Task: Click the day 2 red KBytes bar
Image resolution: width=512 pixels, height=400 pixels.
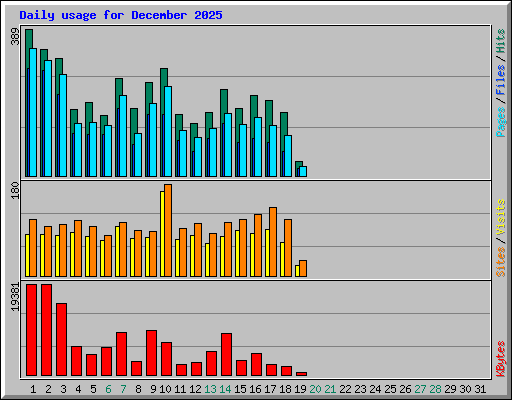Action: (x=46, y=330)
